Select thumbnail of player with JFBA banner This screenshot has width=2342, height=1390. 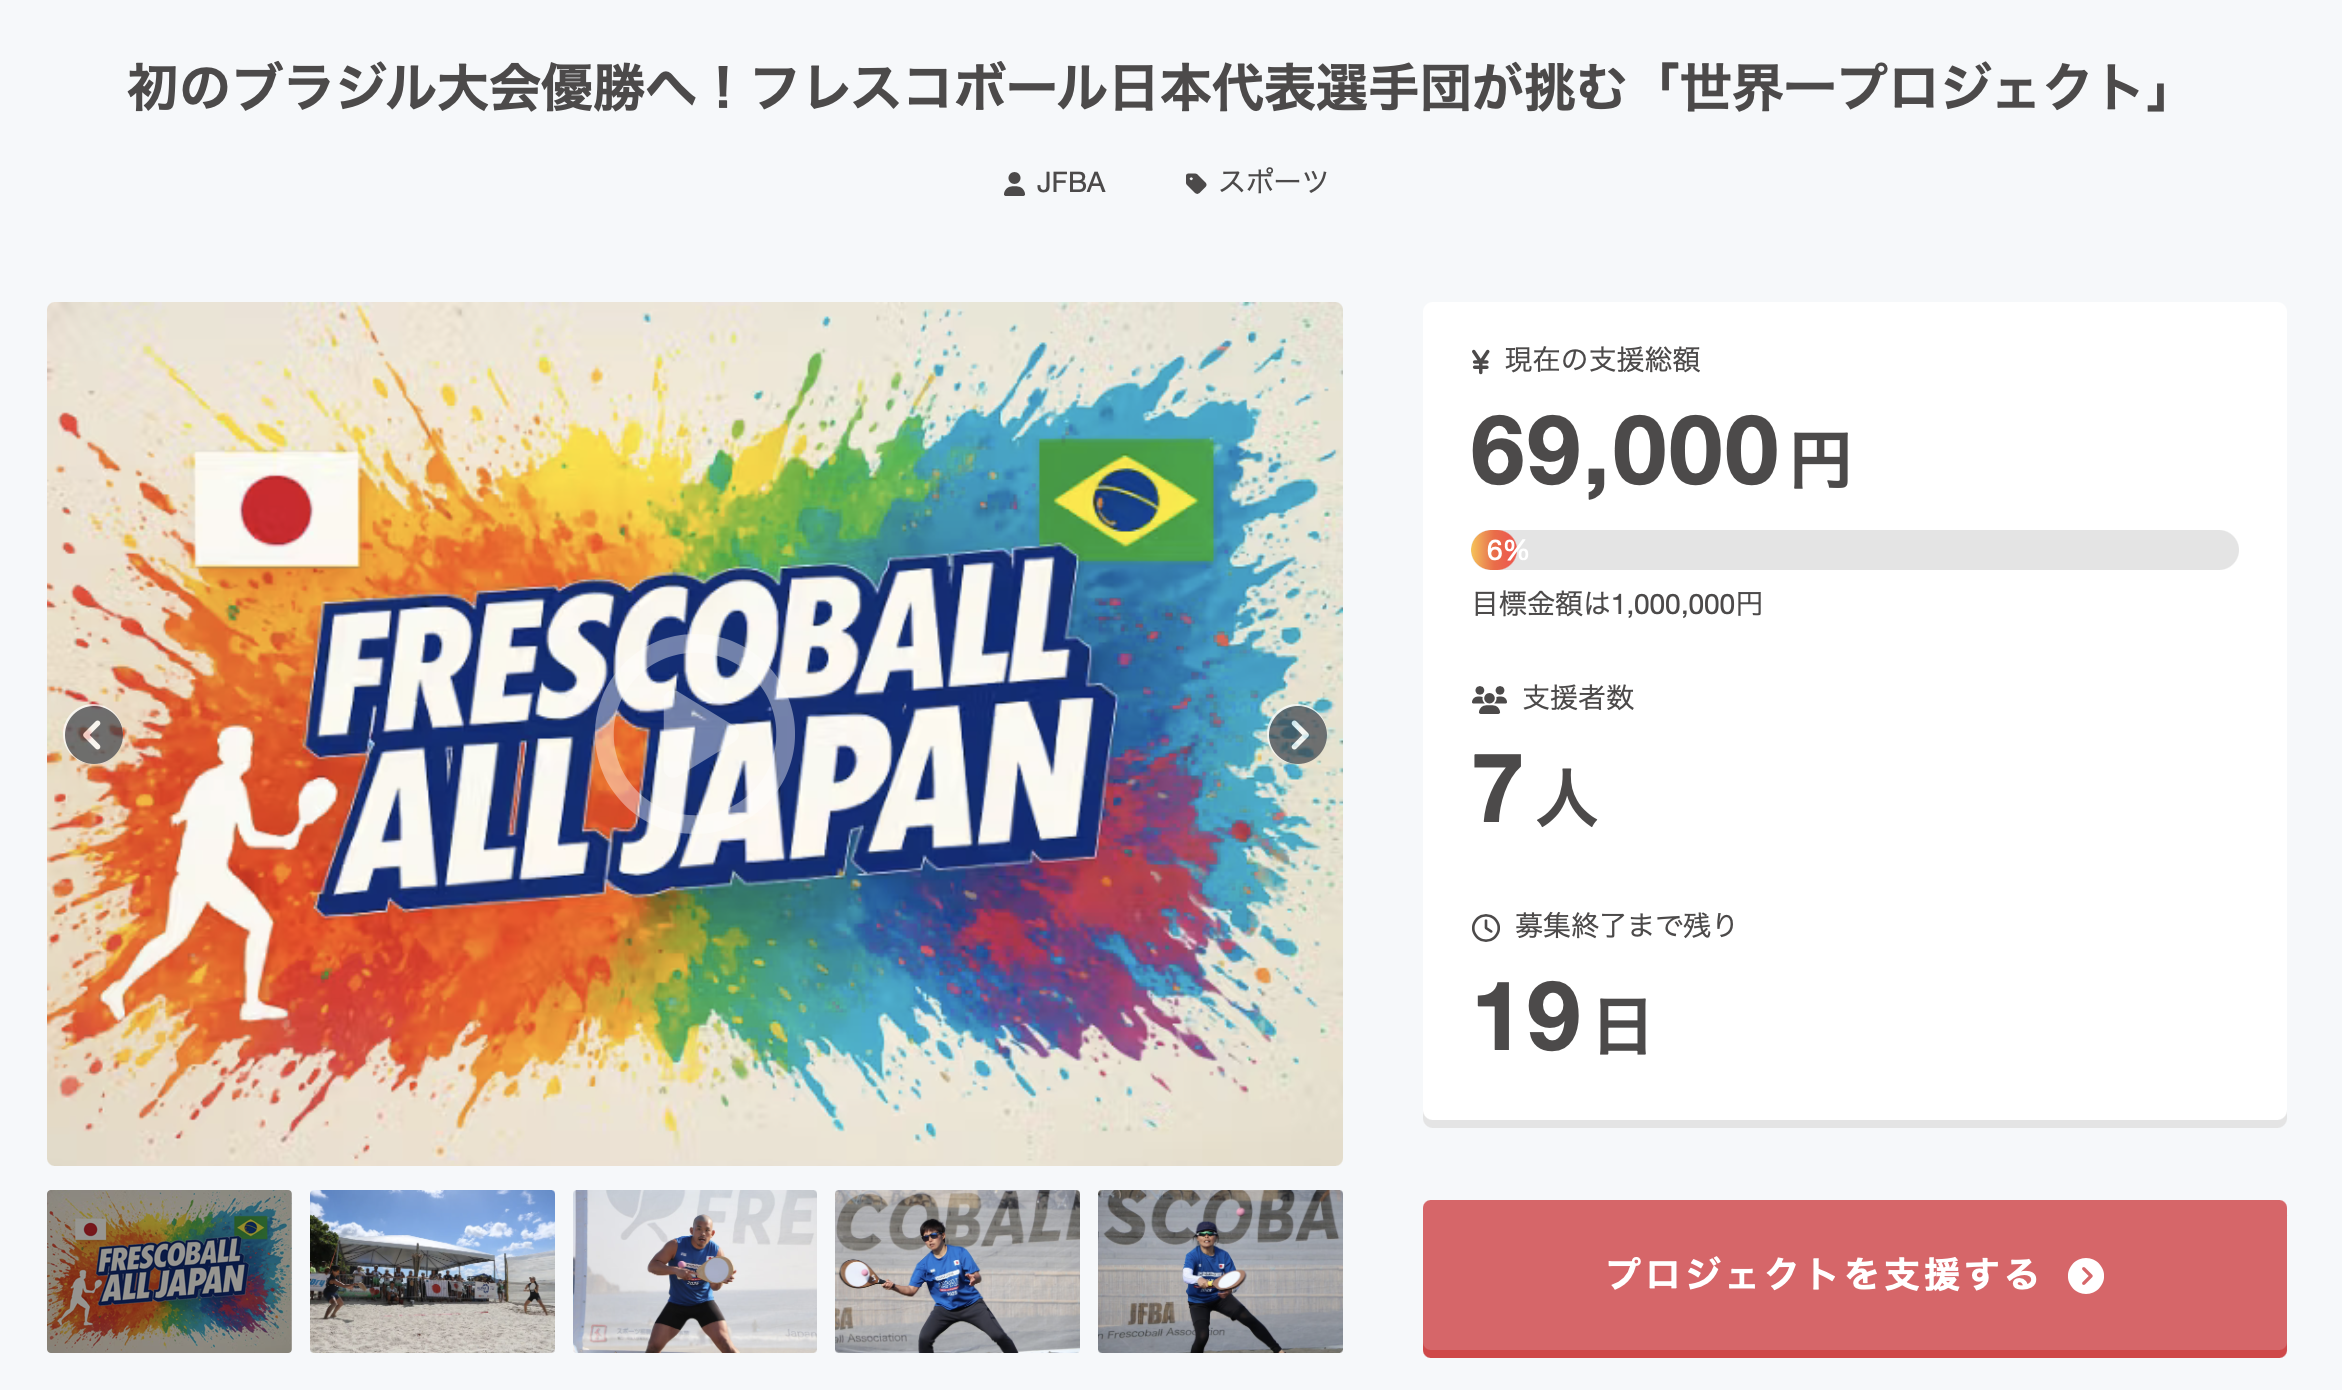tap(1220, 1271)
